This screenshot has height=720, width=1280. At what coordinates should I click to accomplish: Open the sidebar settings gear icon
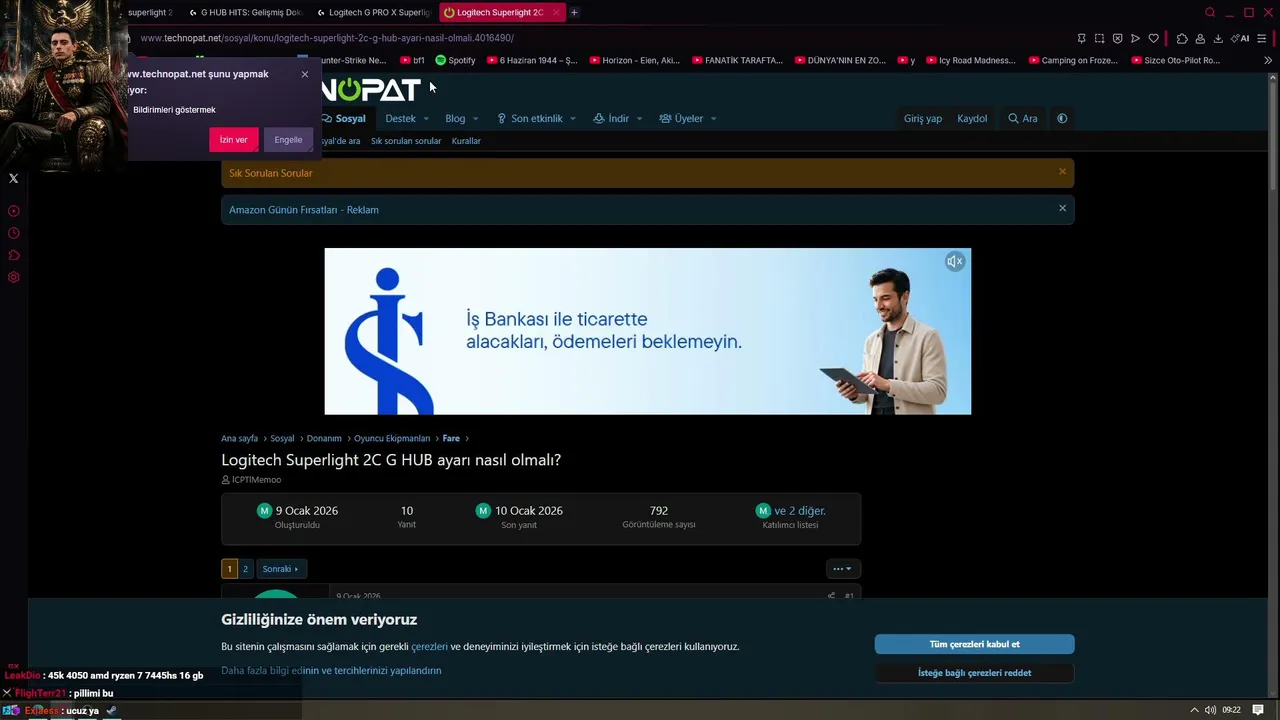tap(14, 277)
